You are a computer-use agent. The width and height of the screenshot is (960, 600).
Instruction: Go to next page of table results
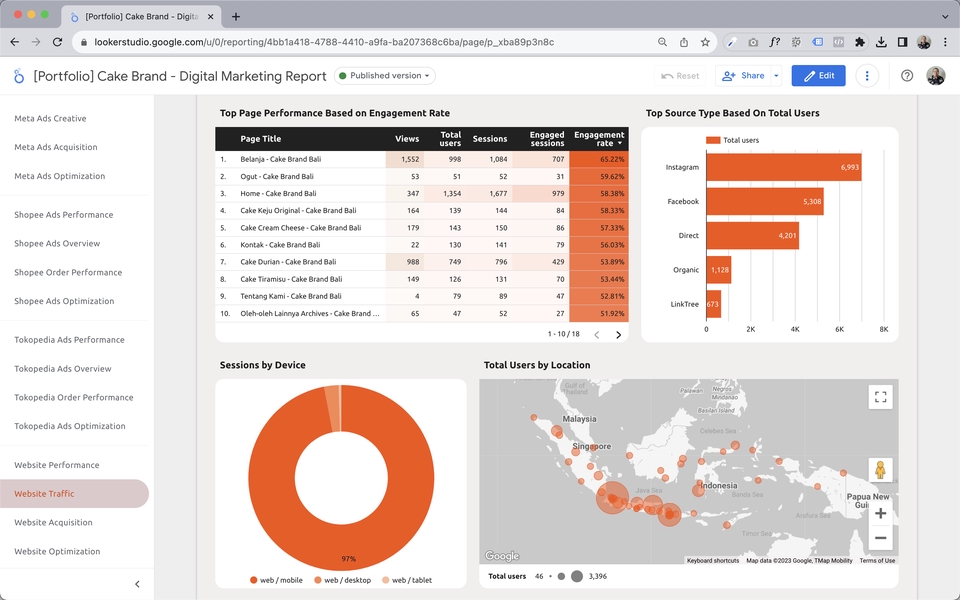[x=618, y=335]
